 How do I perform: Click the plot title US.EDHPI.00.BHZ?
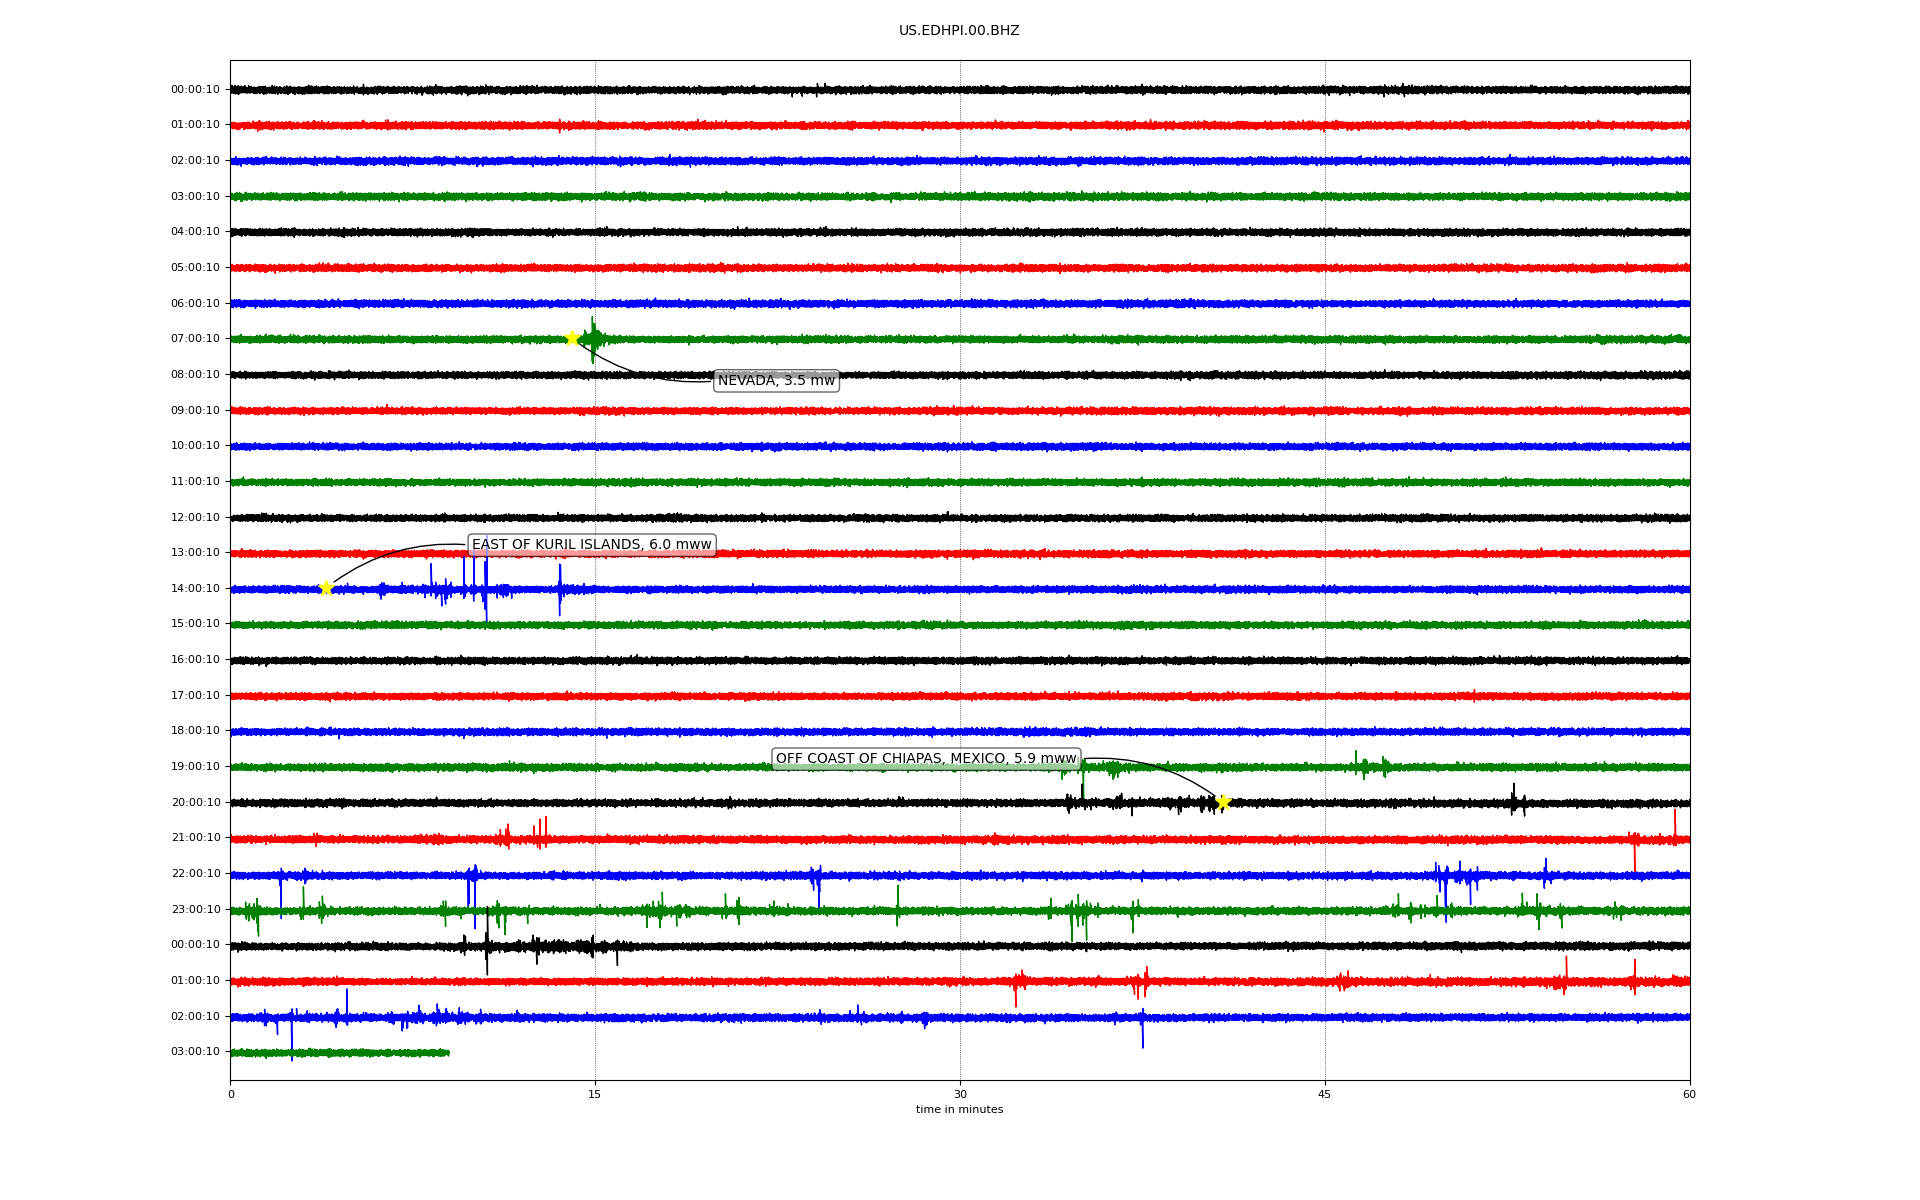(x=959, y=31)
